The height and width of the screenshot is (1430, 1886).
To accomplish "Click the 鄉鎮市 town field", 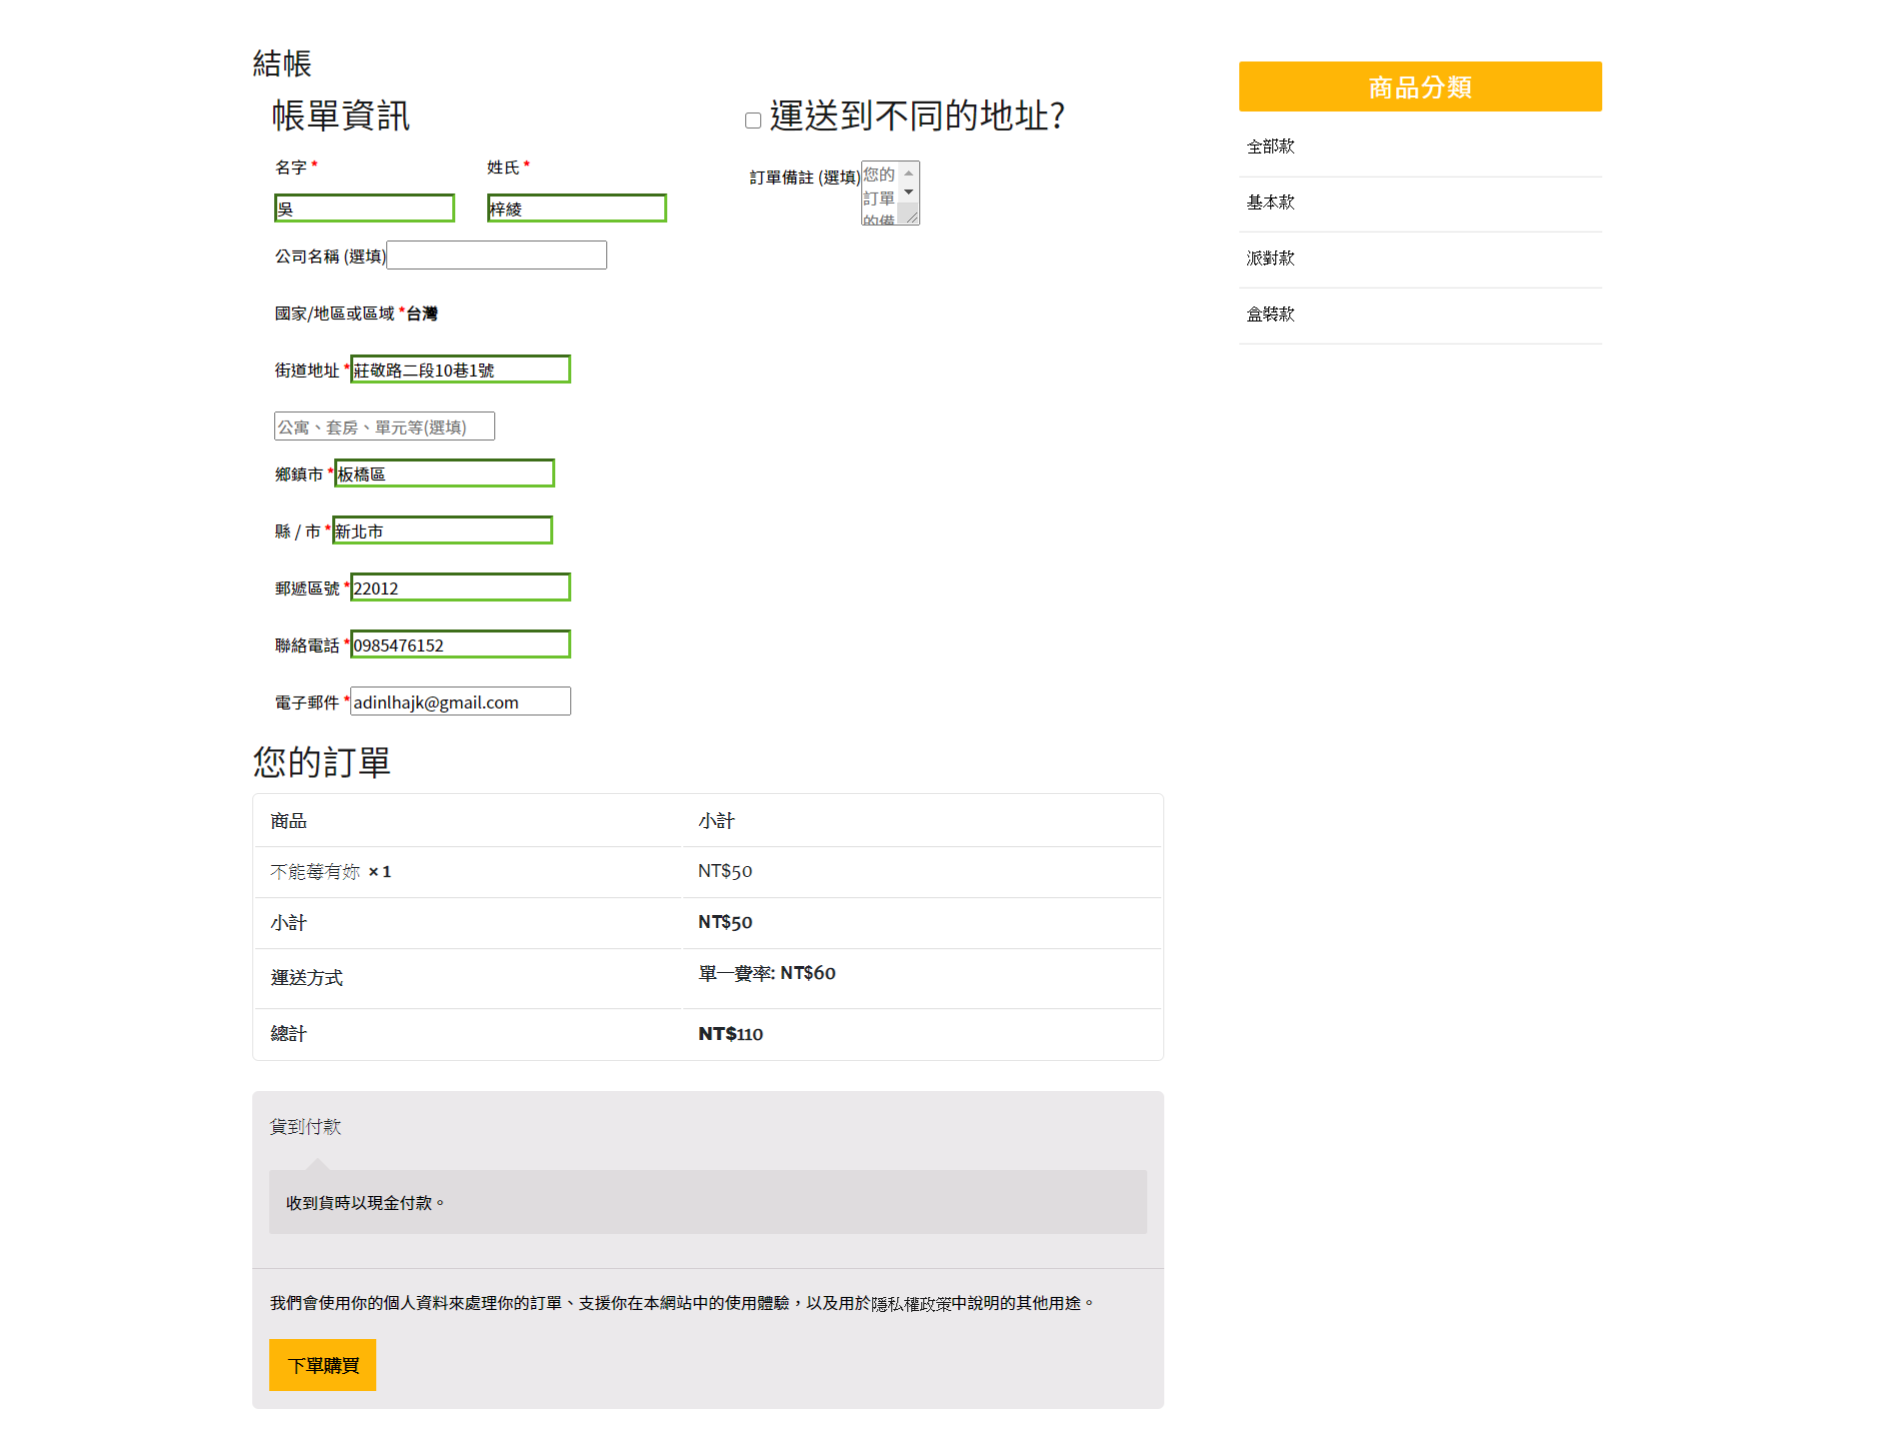I will tap(444, 474).
